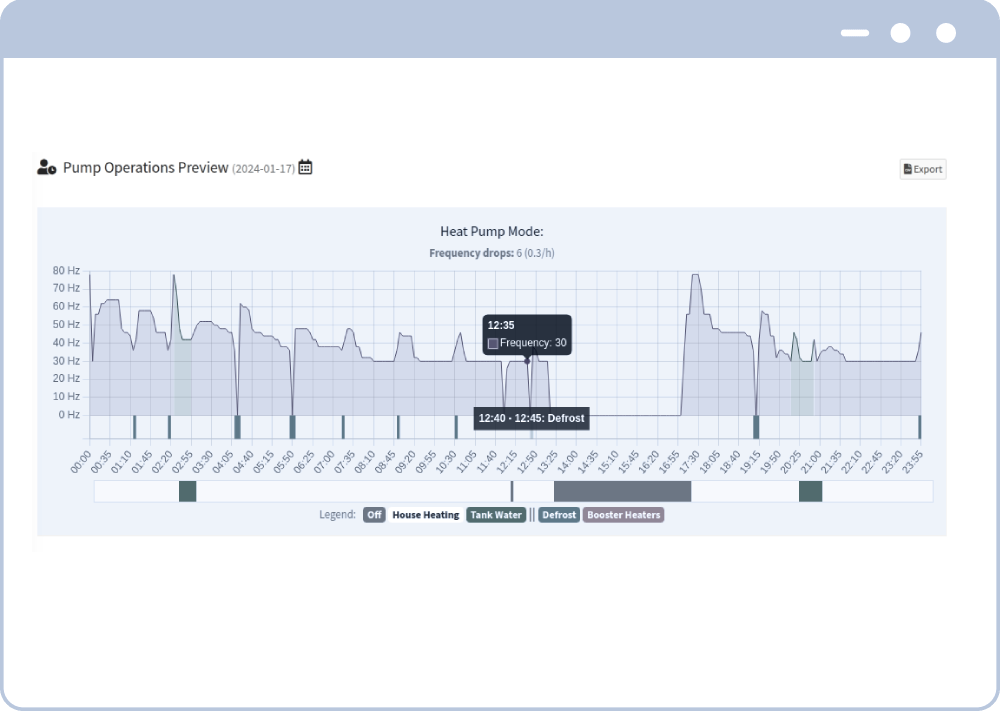Click first Tank Water block in mode bar
1000x712 pixels.
pyautogui.click(x=187, y=491)
